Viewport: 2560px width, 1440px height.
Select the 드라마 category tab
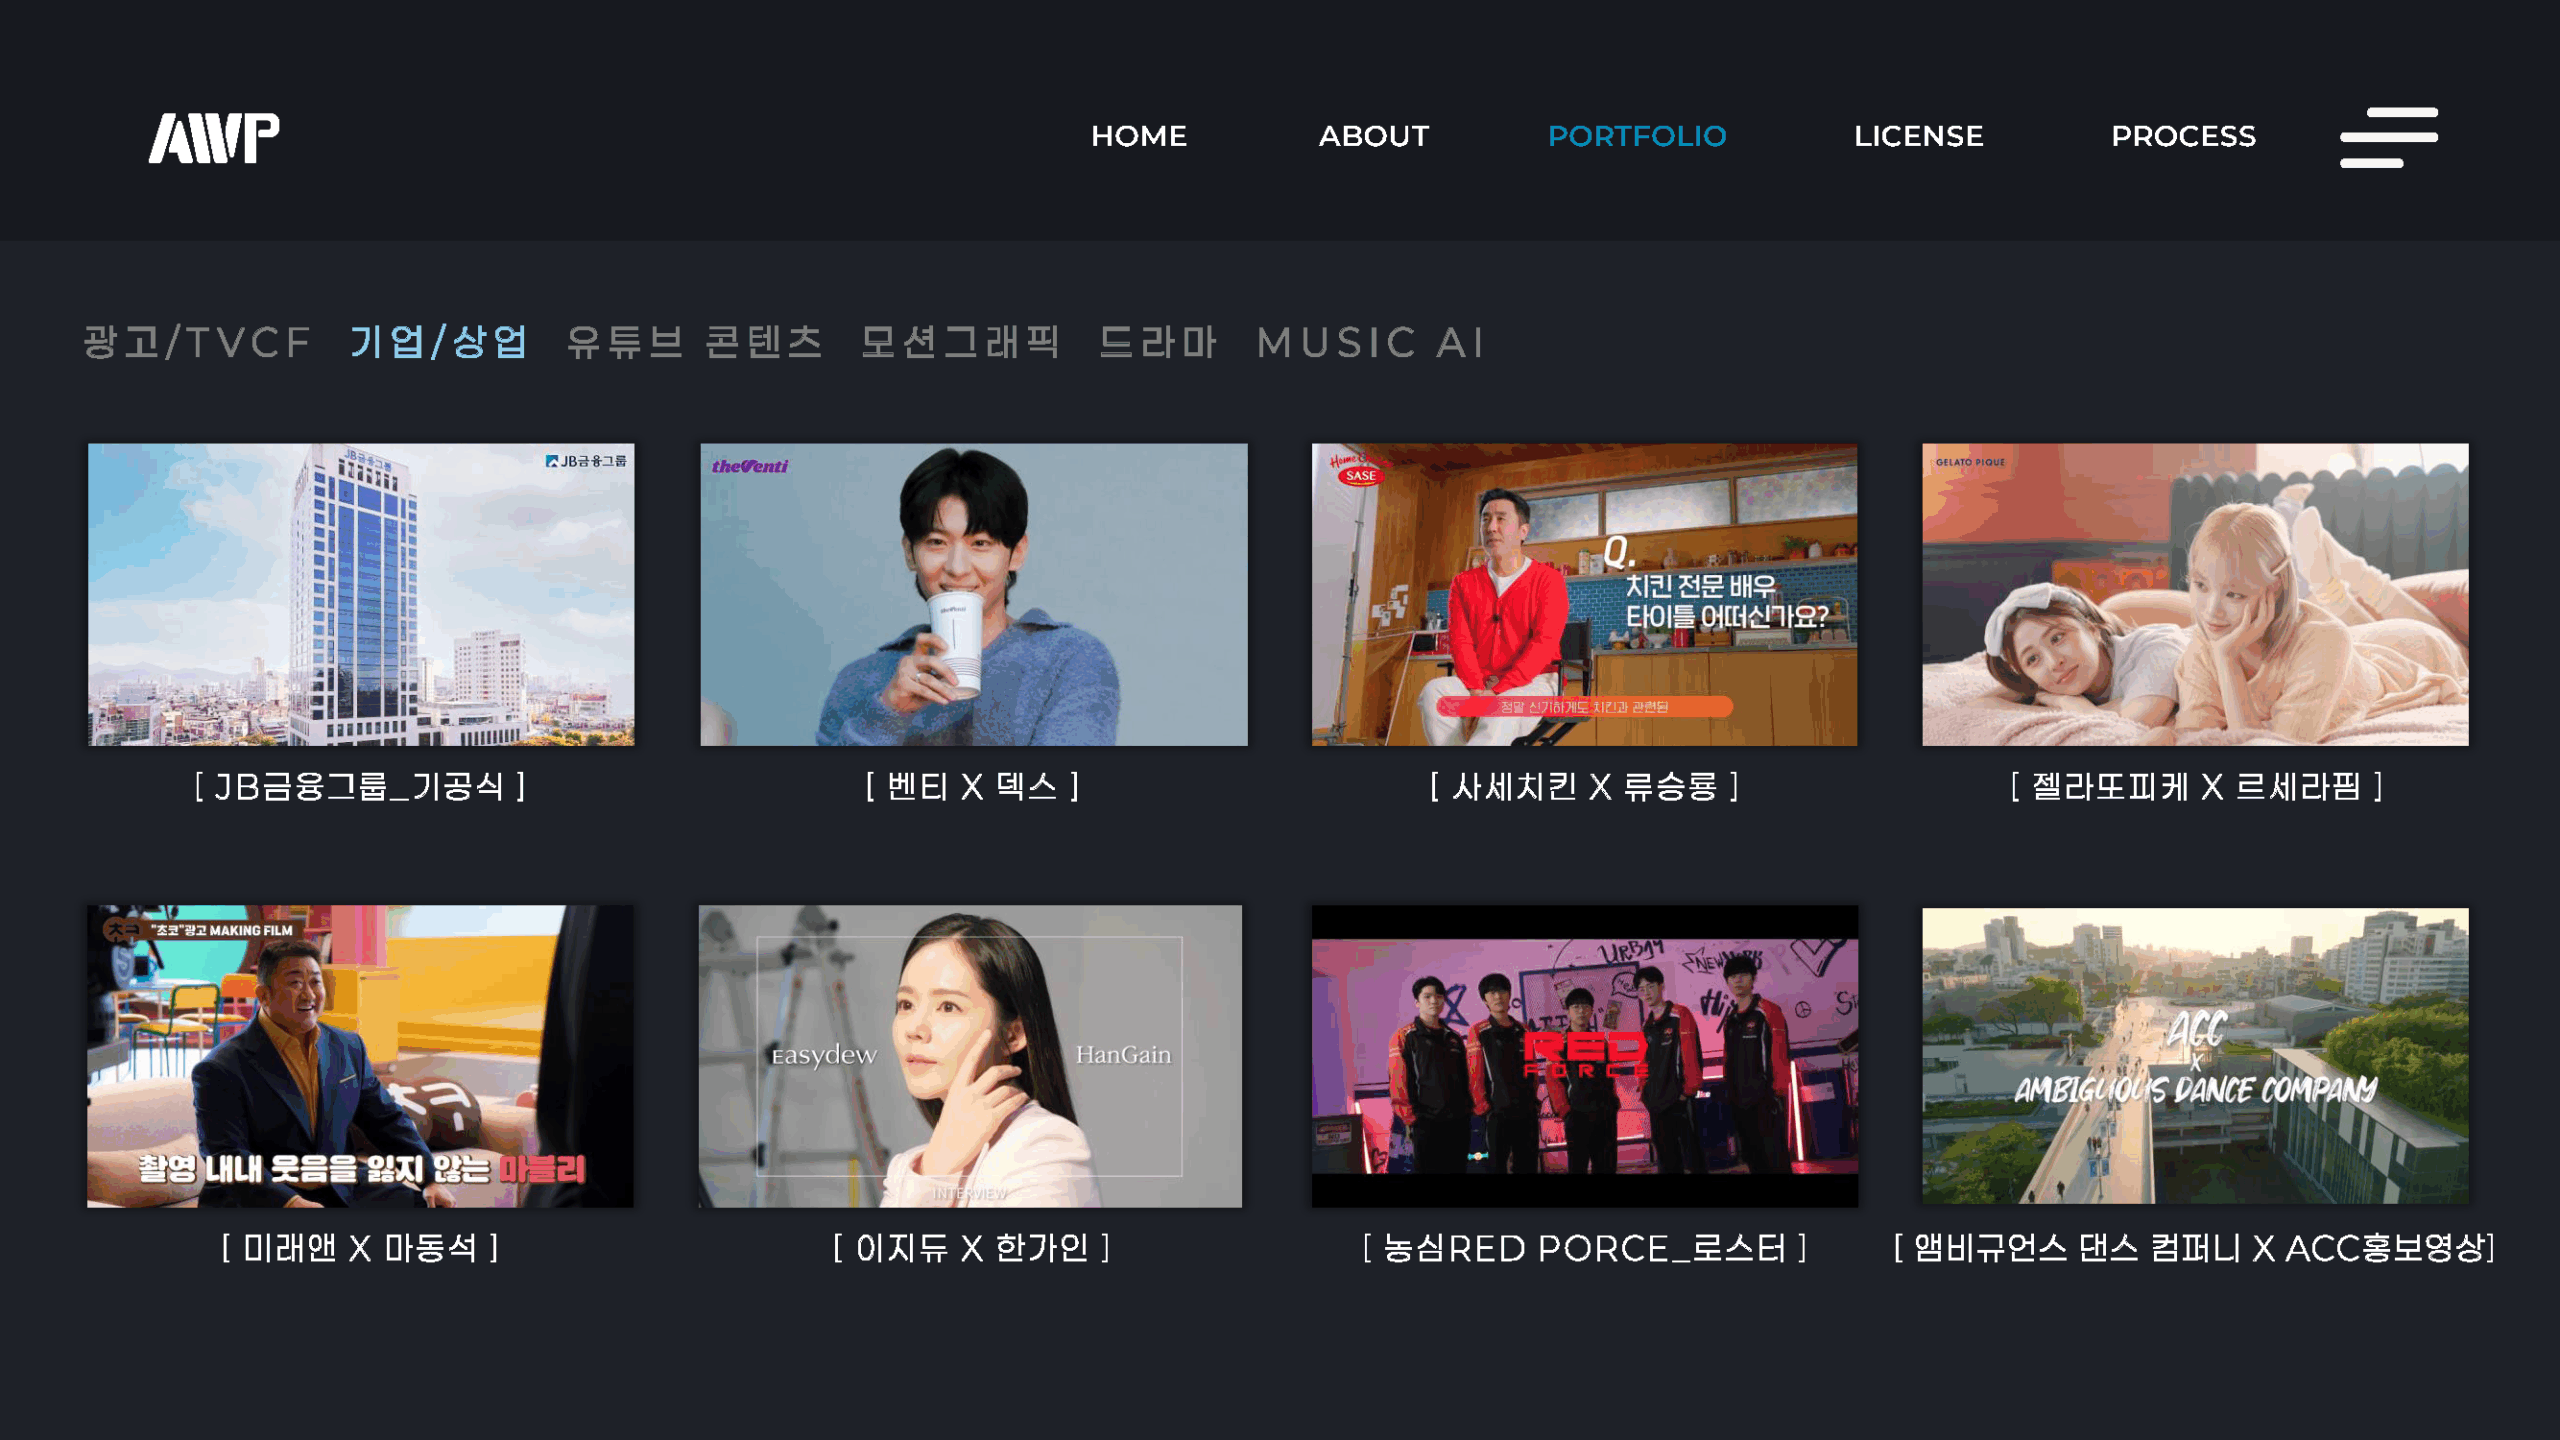1158,343
